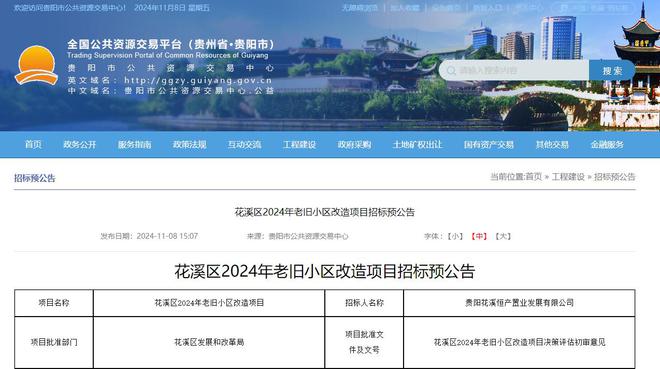Viewport: 660px width, 369px height.
Task: Set font size to large 【大】
Action: tap(503, 236)
